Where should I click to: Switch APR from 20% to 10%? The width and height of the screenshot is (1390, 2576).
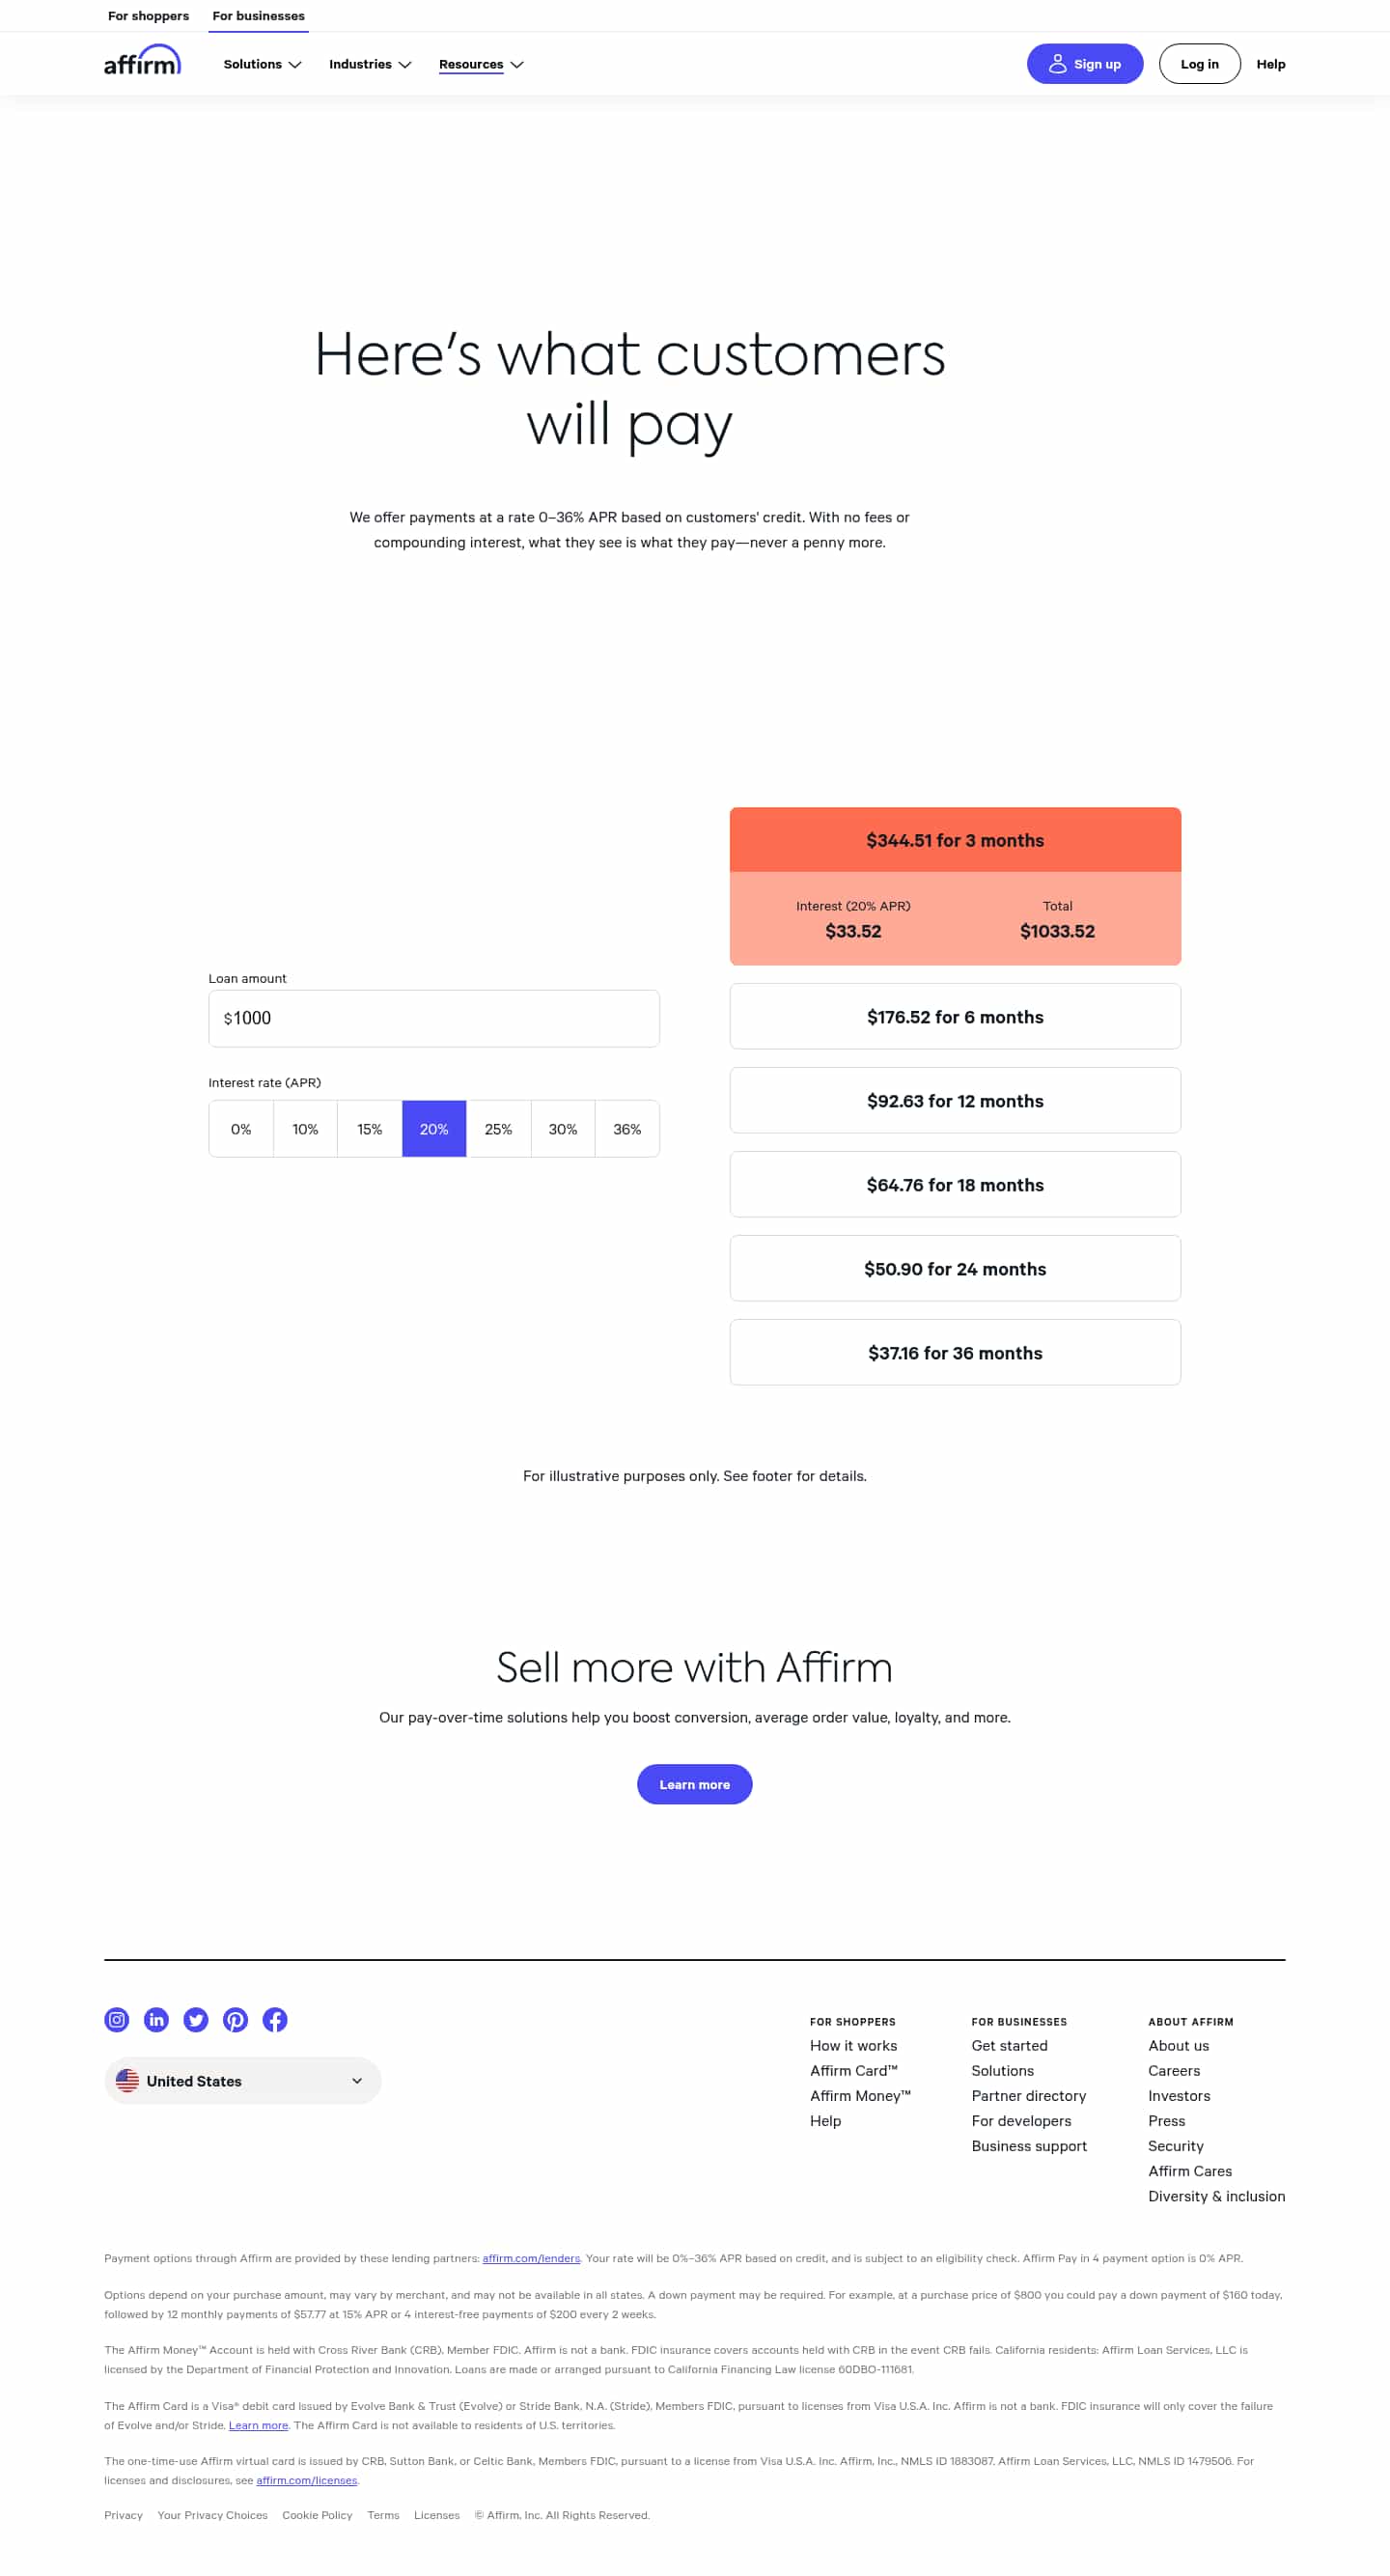pyautogui.click(x=304, y=1128)
